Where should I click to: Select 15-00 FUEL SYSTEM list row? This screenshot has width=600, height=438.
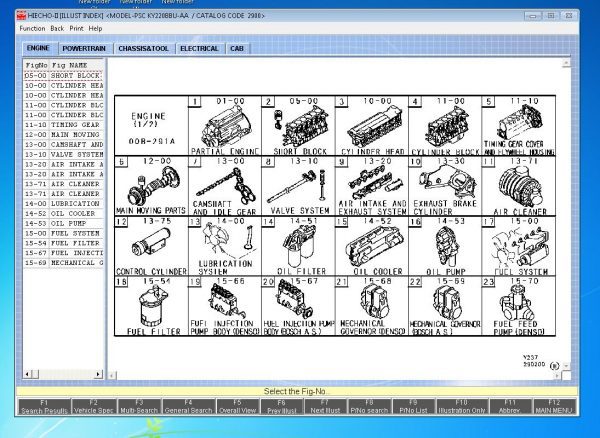coord(64,233)
